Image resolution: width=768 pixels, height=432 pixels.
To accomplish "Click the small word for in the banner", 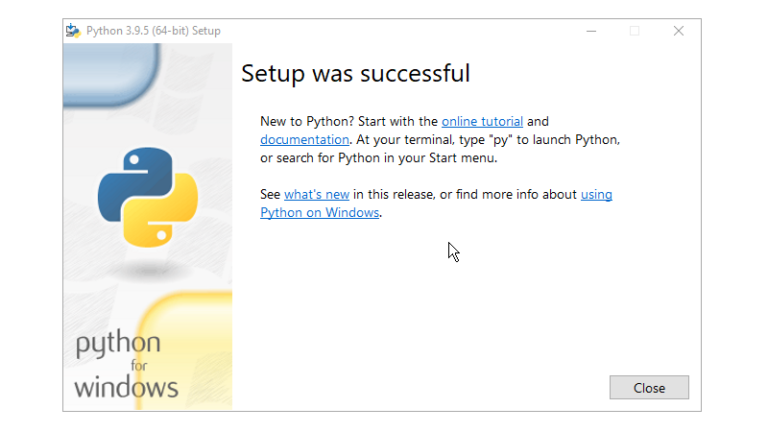I will pyautogui.click(x=139, y=367).
